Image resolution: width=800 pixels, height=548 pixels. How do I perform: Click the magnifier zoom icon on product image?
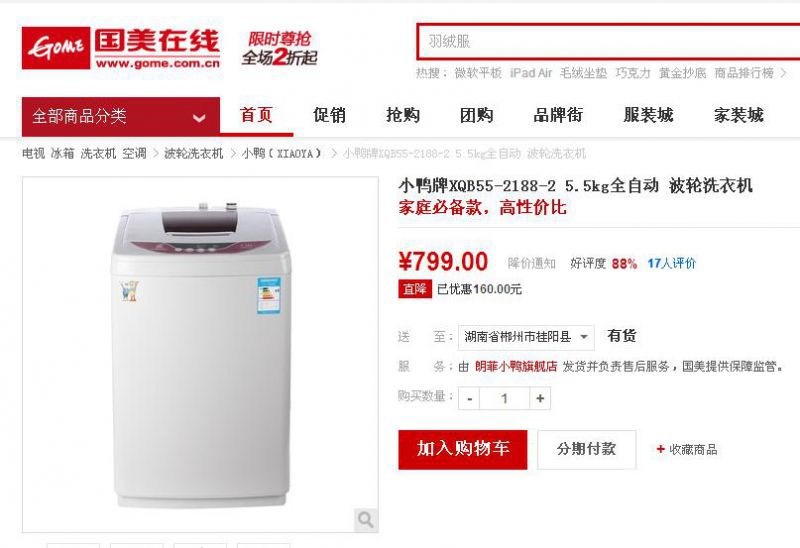click(x=366, y=519)
